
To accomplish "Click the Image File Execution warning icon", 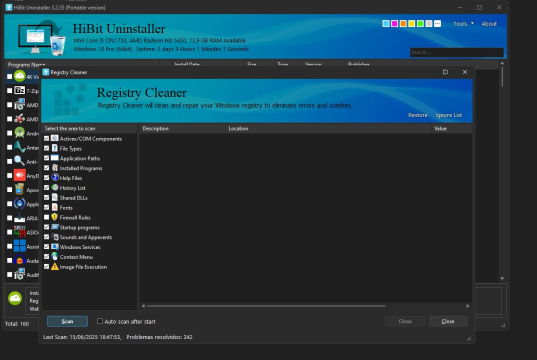I will coord(55,266).
